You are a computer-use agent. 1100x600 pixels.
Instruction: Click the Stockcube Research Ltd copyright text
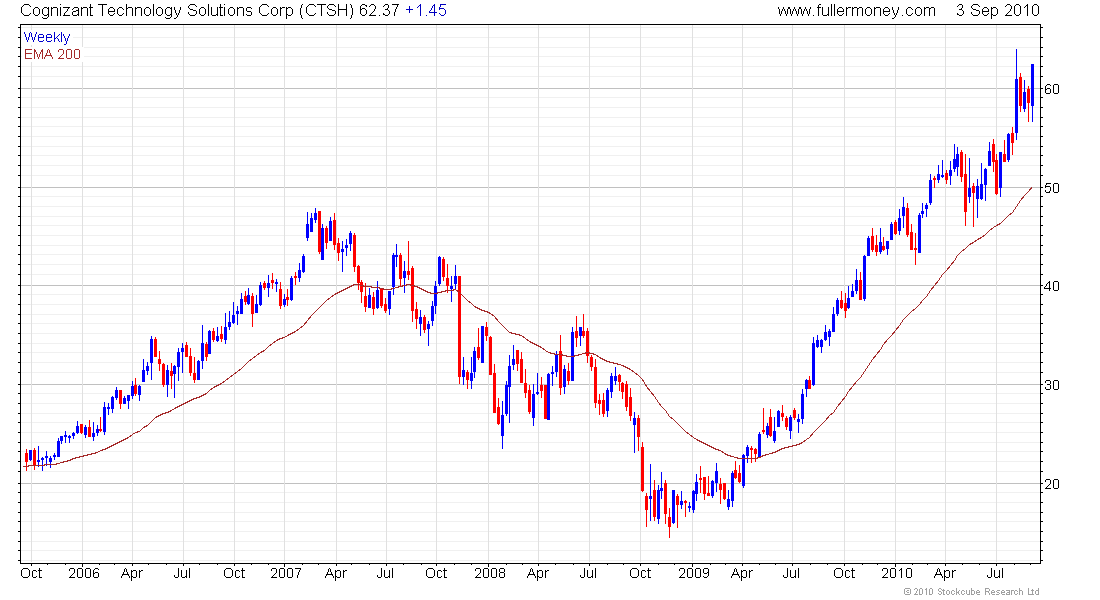point(972,592)
